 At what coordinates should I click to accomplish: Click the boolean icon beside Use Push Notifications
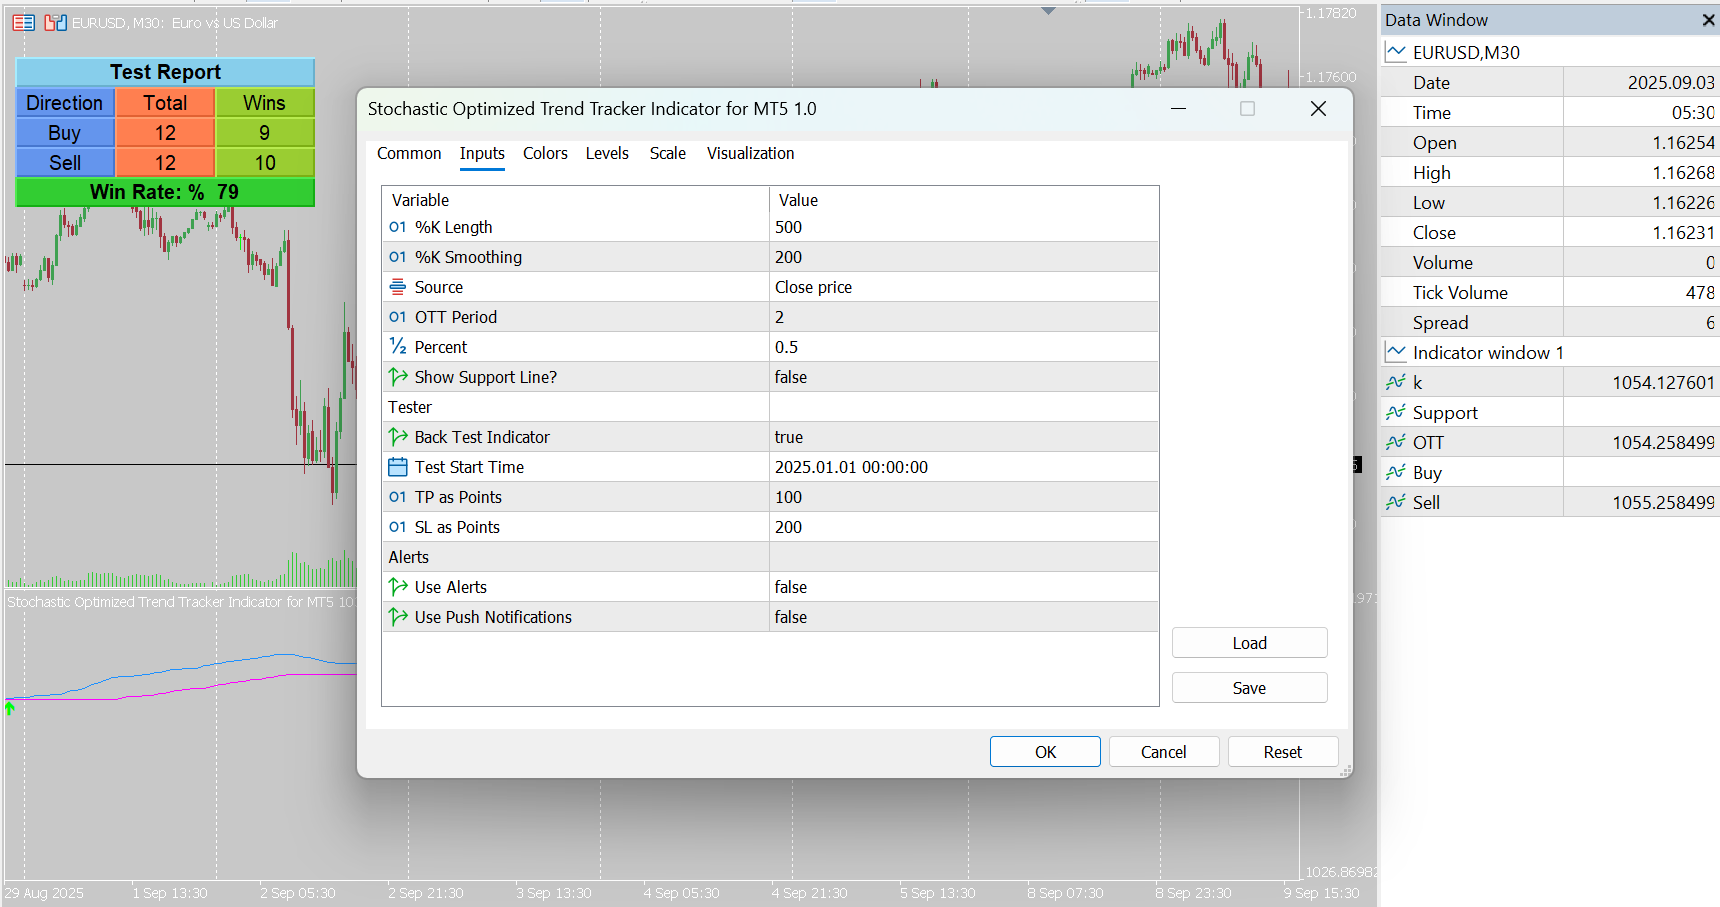(398, 617)
